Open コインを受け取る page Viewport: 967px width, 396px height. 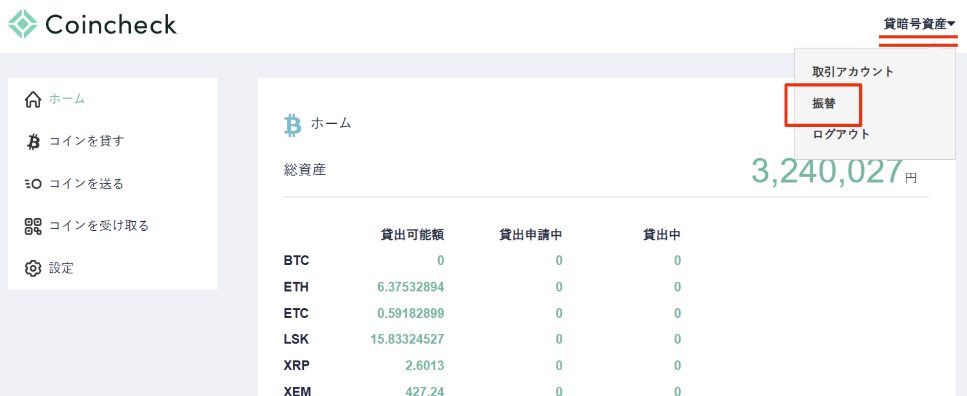[x=99, y=226]
